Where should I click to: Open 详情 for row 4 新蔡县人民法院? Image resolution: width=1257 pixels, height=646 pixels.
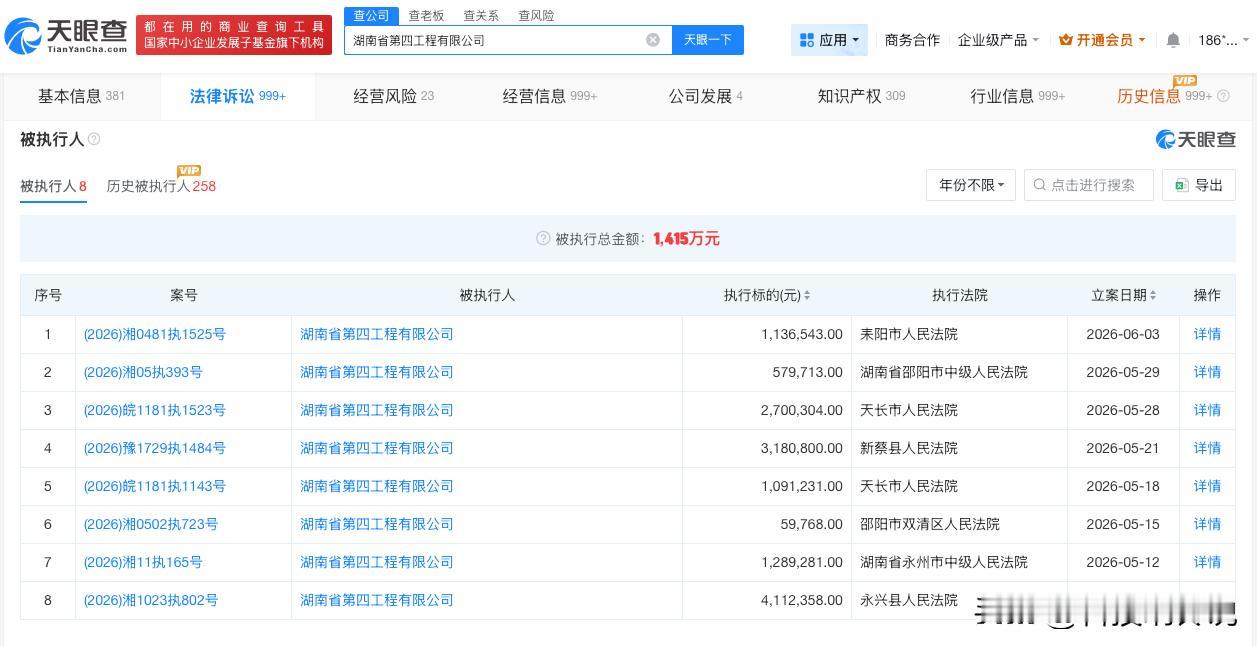[x=1207, y=448]
